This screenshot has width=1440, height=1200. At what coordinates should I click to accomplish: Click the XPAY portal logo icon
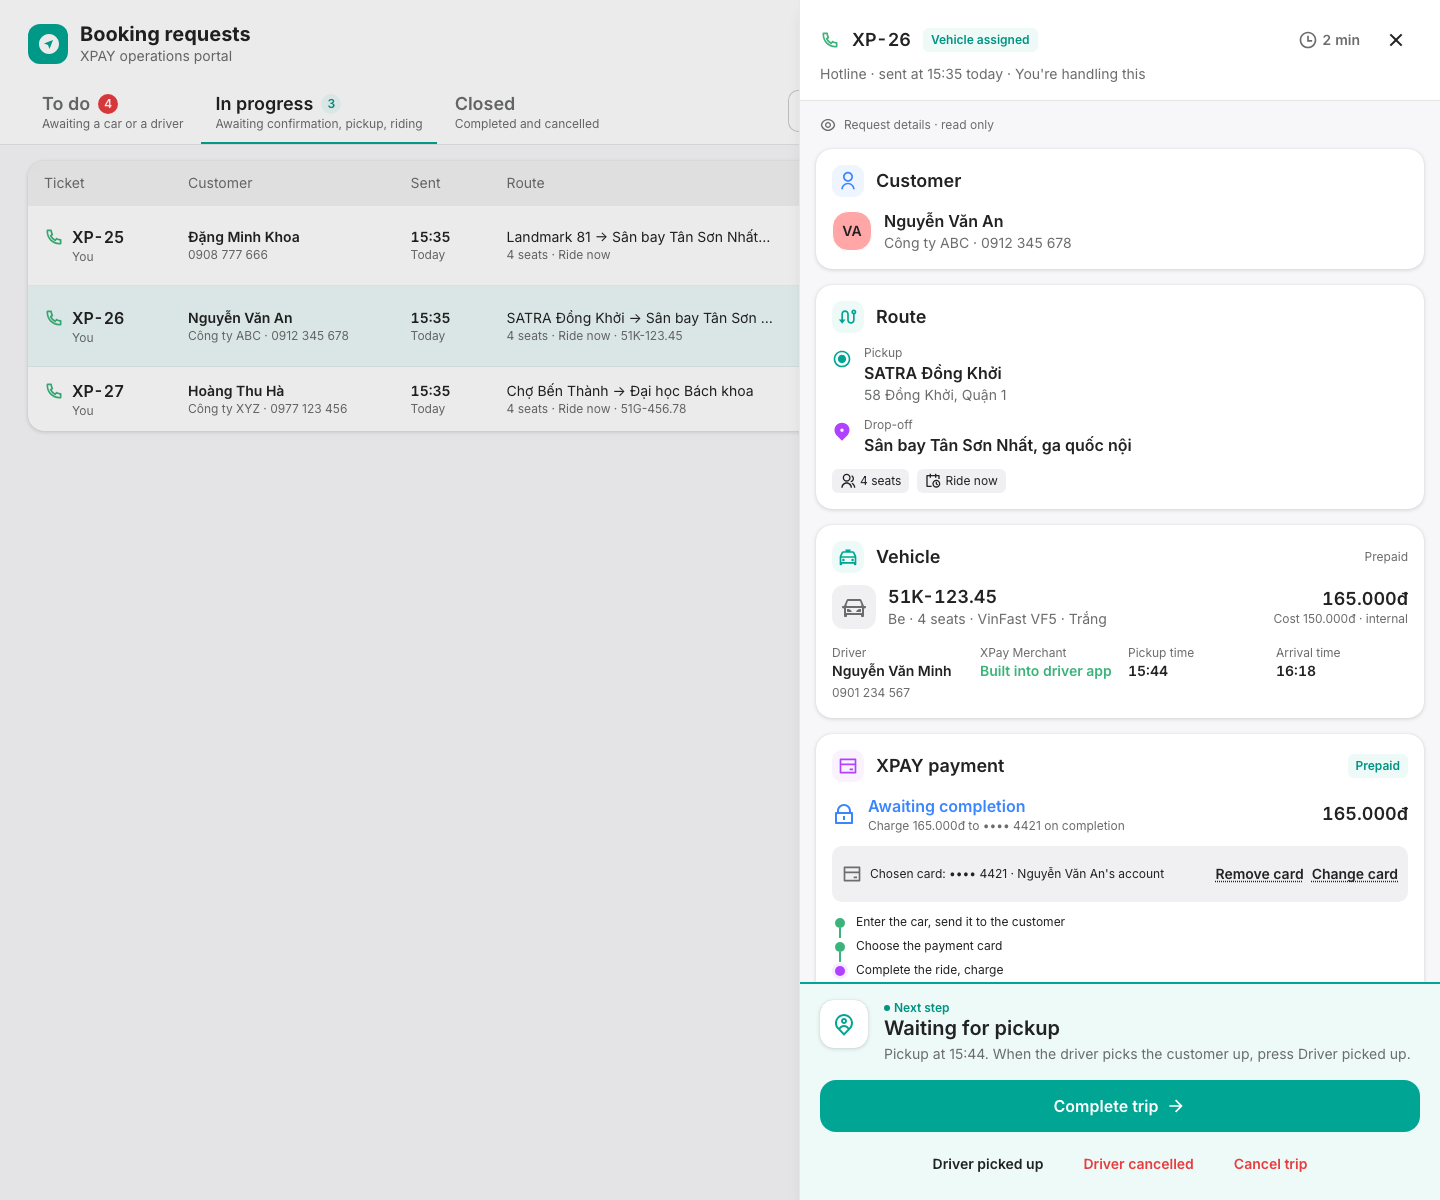(48, 44)
